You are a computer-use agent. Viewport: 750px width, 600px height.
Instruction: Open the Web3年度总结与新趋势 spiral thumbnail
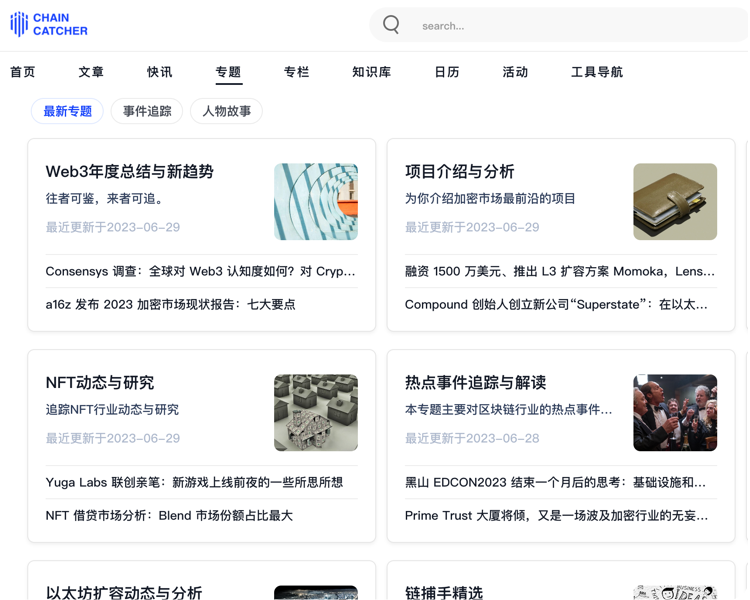(316, 201)
